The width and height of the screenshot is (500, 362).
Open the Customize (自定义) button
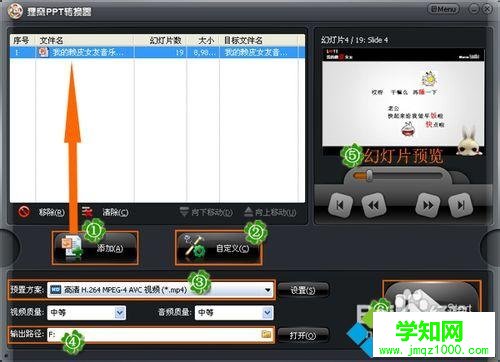[219, 248]
